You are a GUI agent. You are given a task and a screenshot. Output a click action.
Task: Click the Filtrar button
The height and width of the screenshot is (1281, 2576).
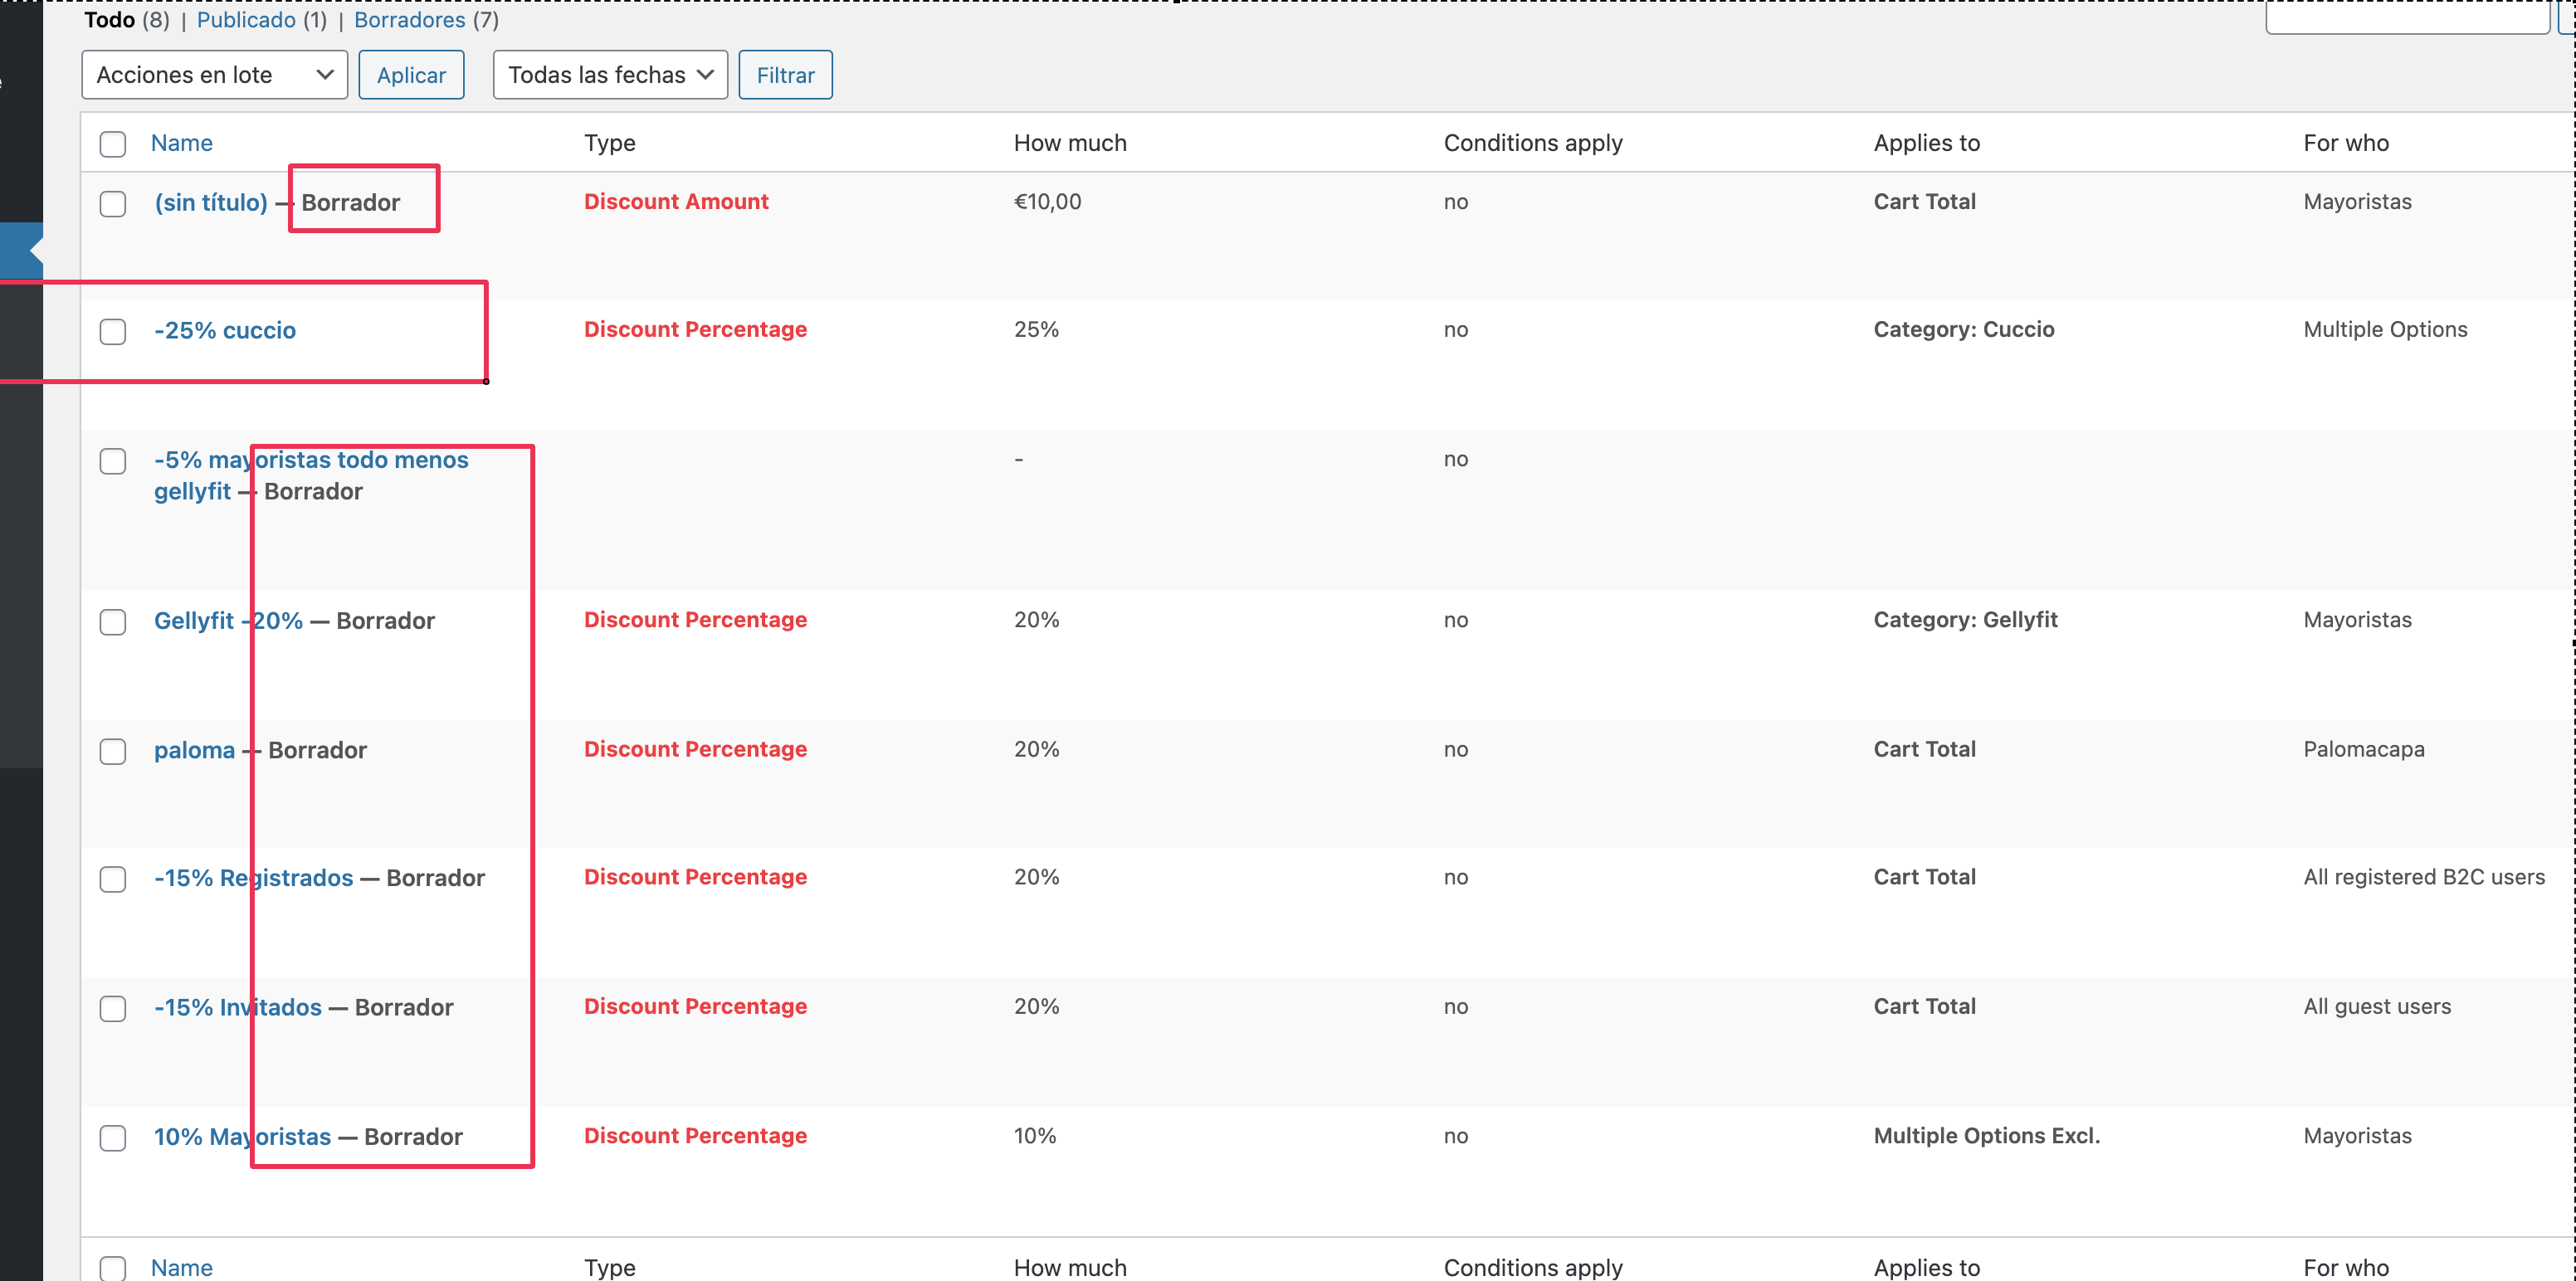(x=785, y=75)
